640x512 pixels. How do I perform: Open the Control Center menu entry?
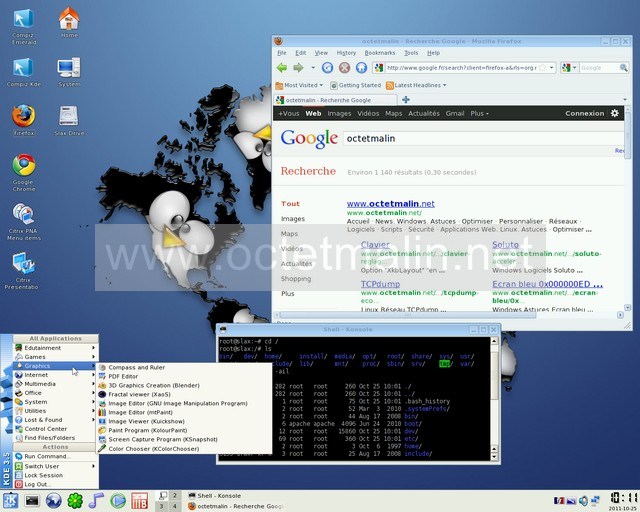click(x=56, y=429)
